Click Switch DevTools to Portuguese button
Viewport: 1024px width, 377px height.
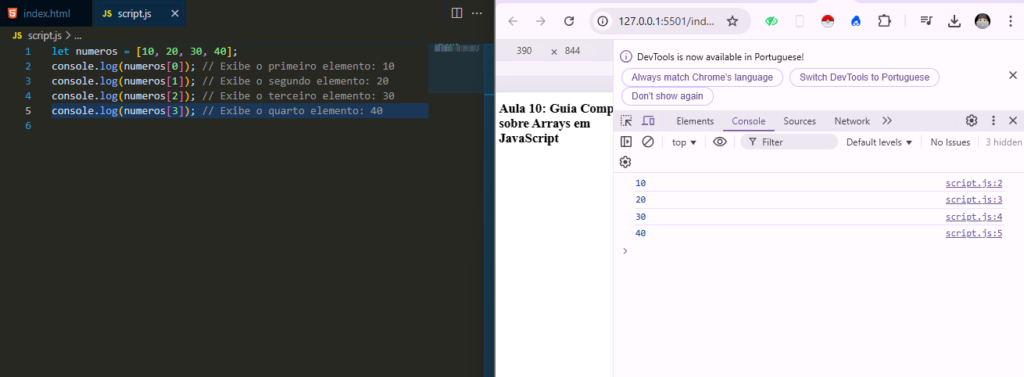pos(864,77)
